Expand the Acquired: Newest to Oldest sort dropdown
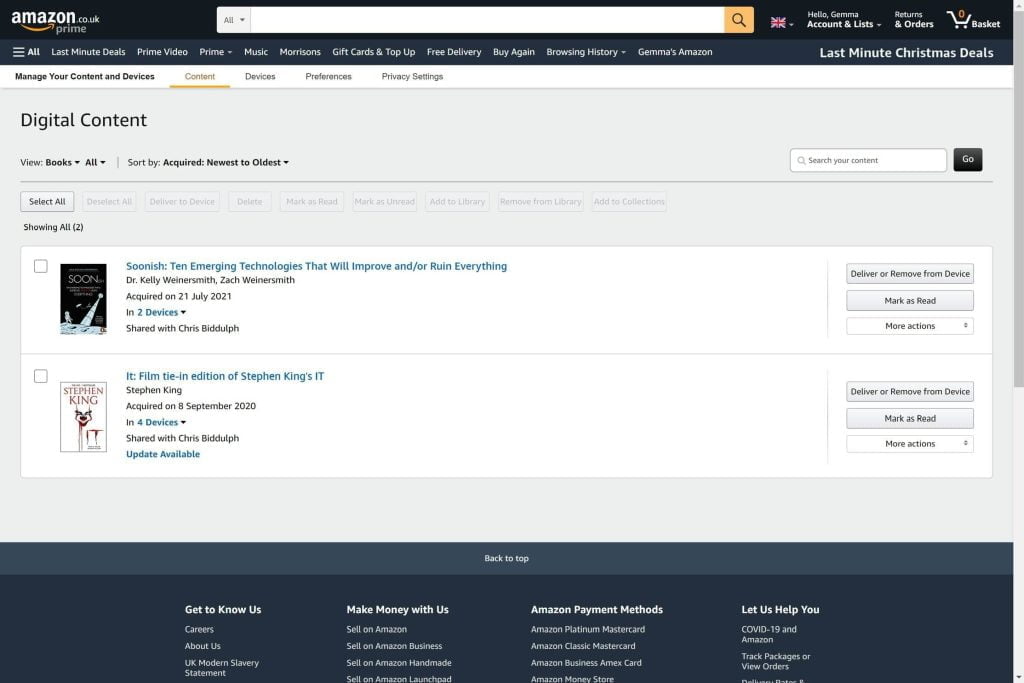This screenshot has width=1024, height=683. [223, 161]
